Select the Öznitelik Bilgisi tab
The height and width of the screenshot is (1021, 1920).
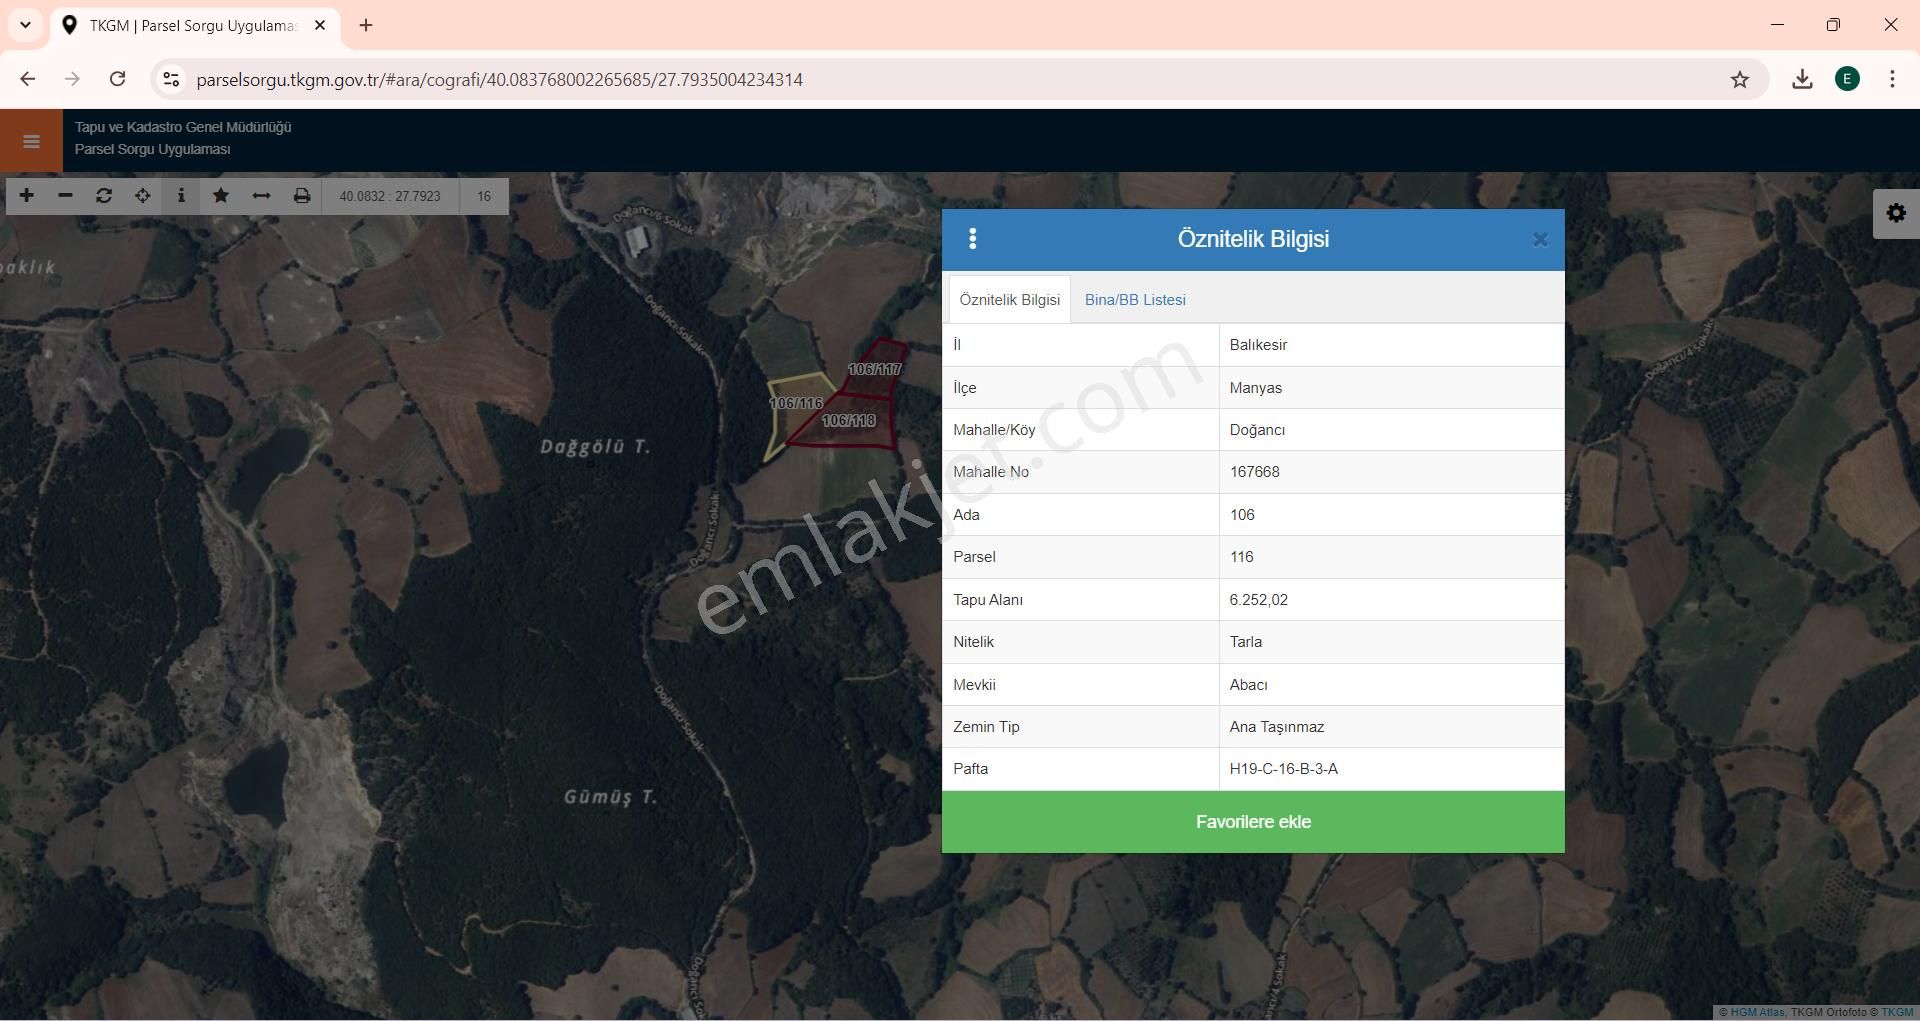[x=1009, y=300]
